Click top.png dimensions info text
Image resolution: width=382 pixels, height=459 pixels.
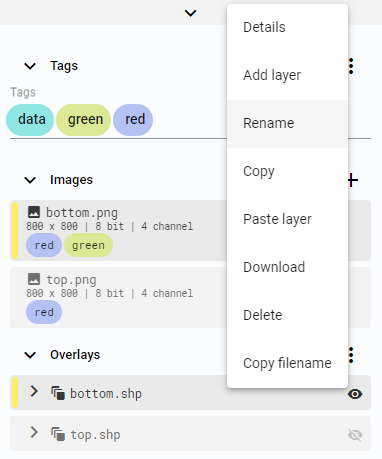pos(110,293)
